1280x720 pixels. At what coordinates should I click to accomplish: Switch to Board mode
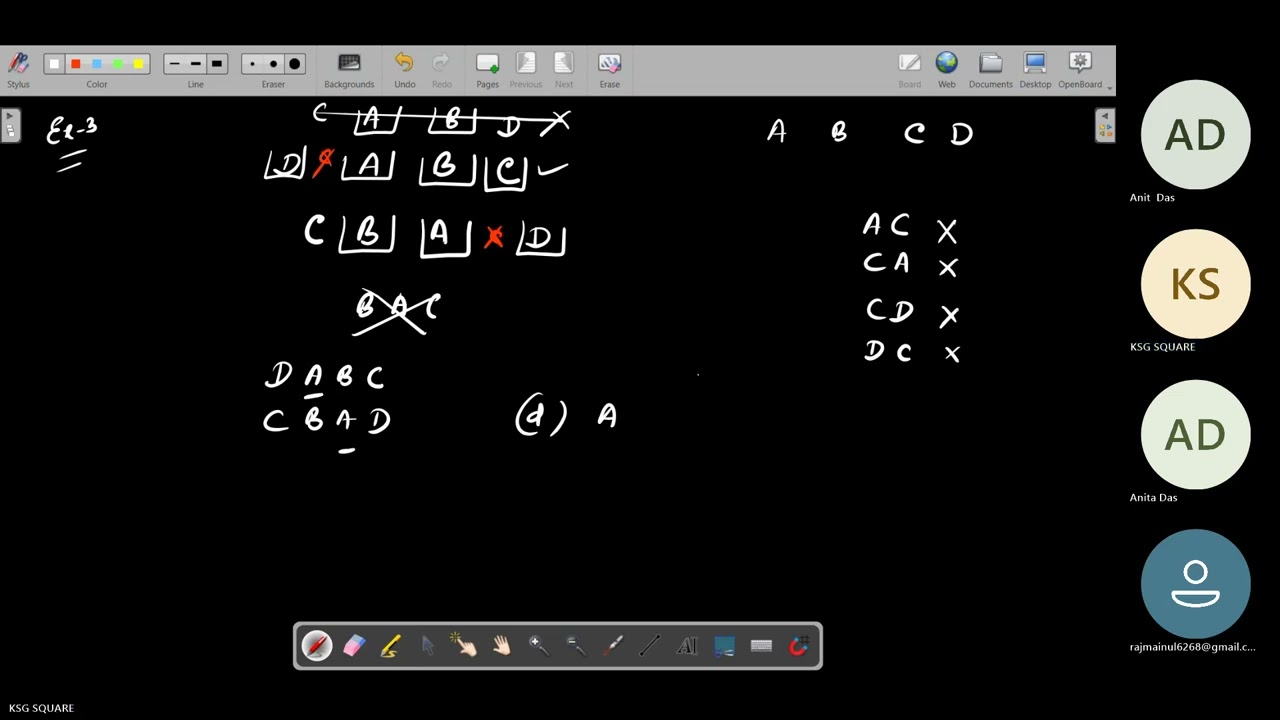909,70
